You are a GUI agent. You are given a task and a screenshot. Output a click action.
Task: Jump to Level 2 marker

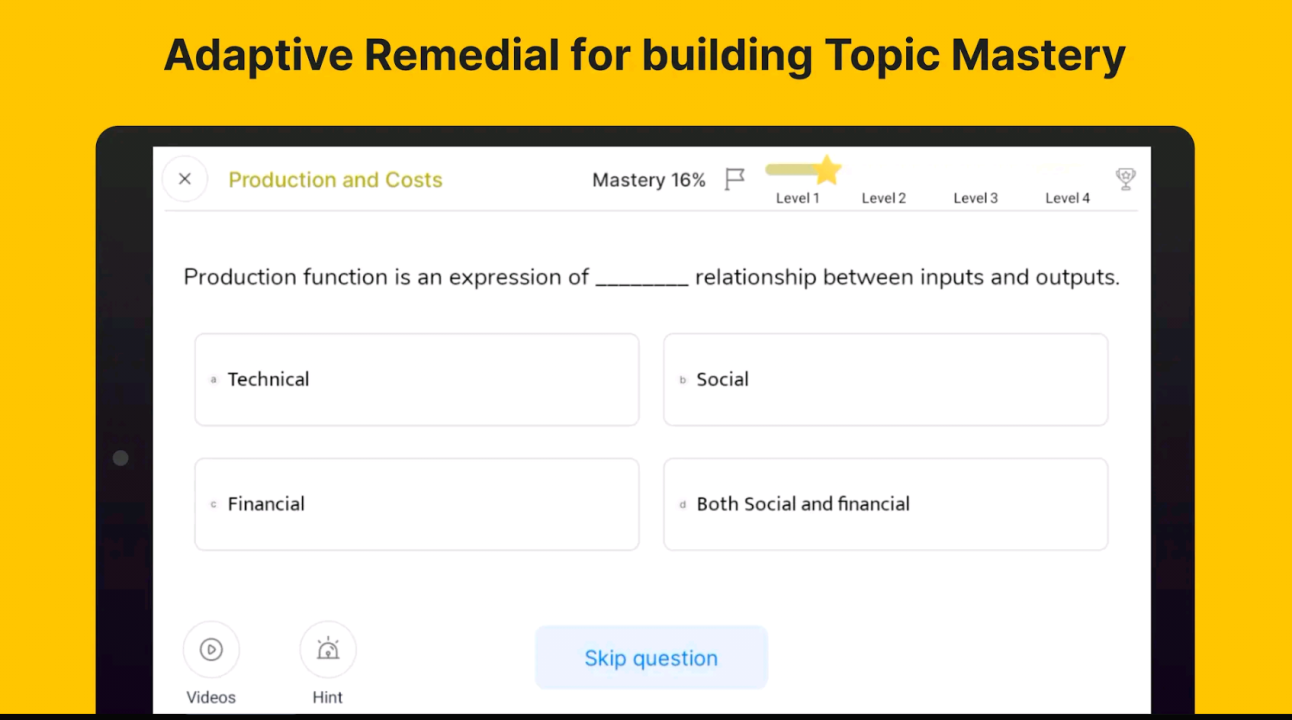(884, 198)
